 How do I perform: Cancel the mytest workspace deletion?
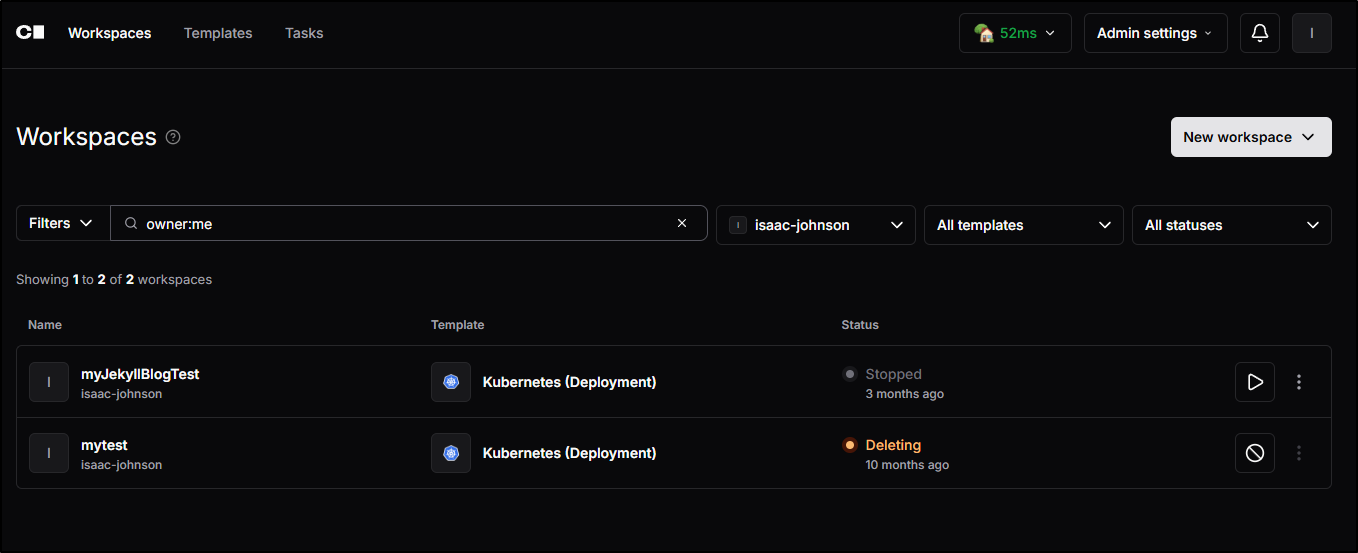[x=1254, y=453]
